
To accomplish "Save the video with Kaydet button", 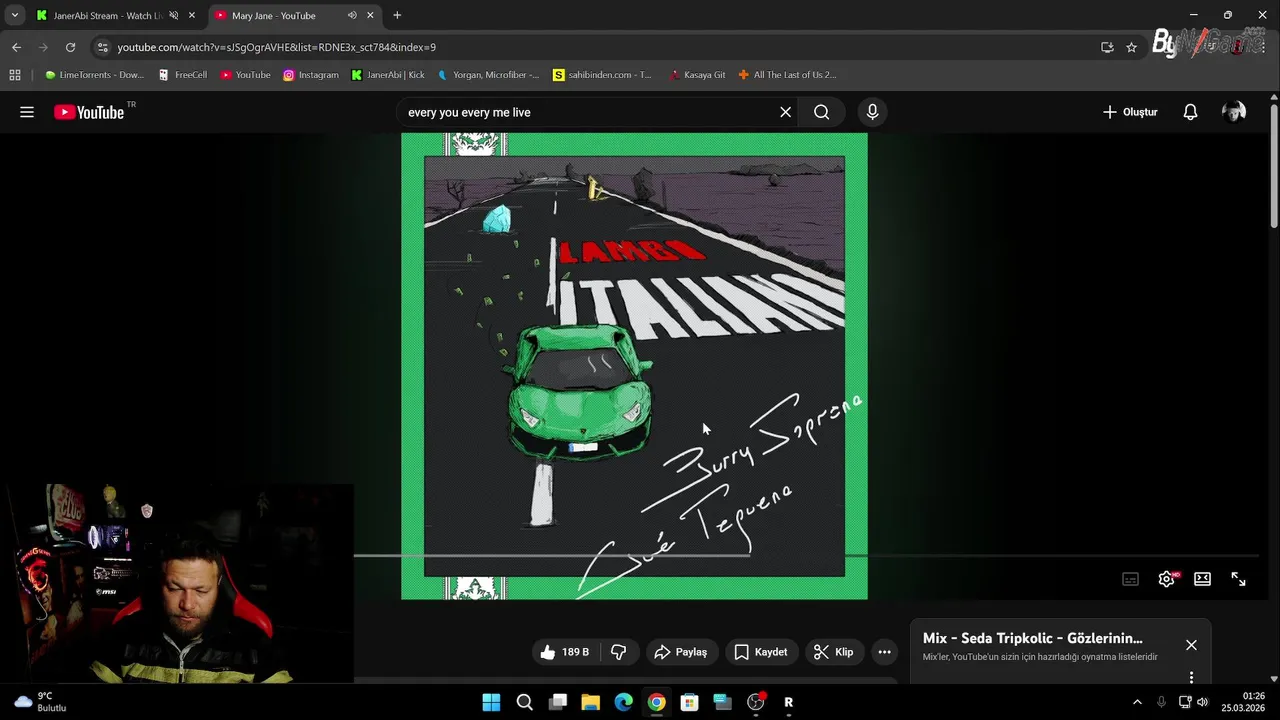I will [761, 652].
